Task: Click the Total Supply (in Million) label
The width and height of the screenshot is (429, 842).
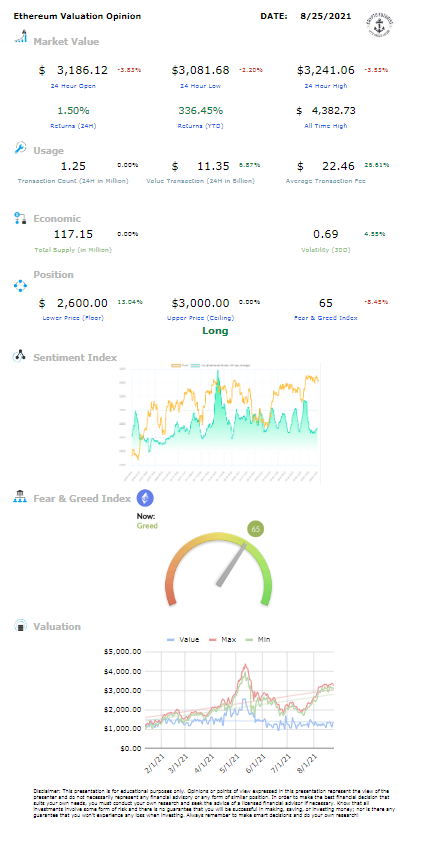Action: click(73, 250)
